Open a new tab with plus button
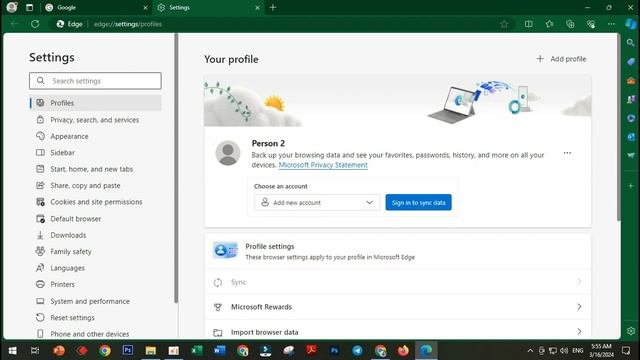 point(273,7)
